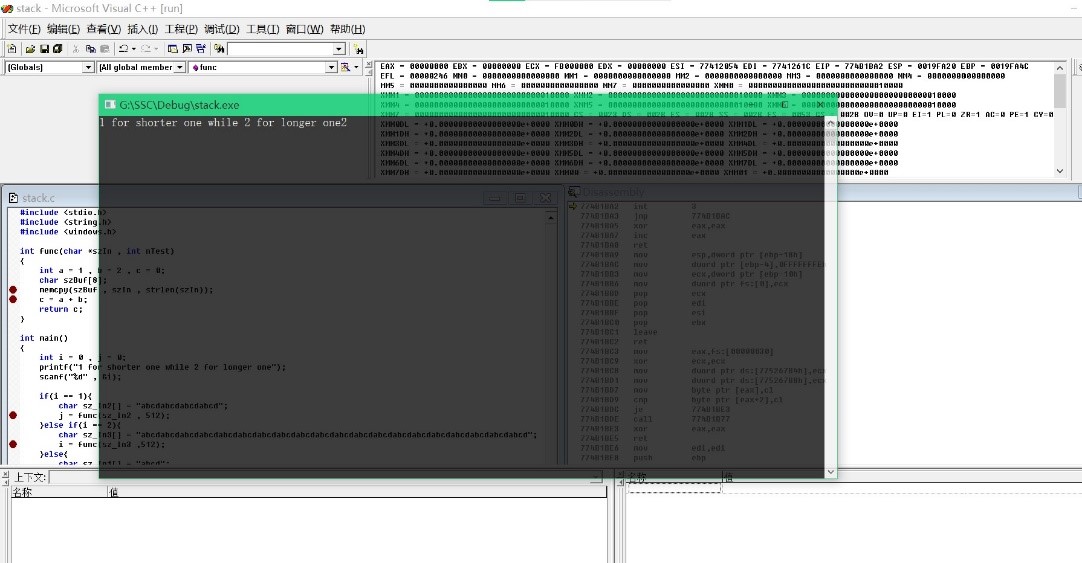The height and width of the screenshot is (563, 1082).
Task: Click the Disassembly window title icon
Action: tap(573, 192)
